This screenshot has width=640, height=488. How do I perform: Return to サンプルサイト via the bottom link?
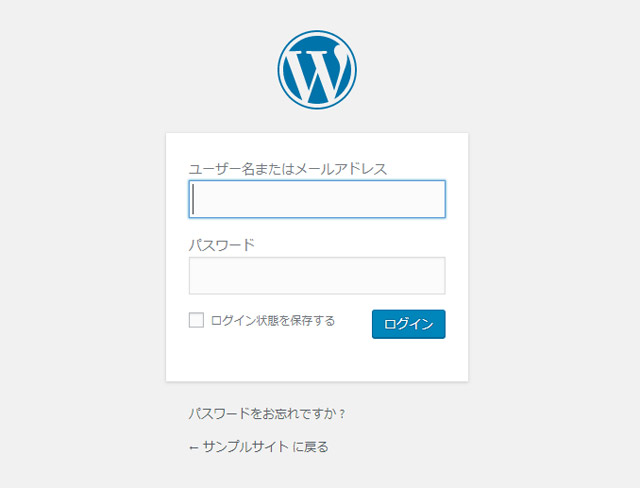264,447
